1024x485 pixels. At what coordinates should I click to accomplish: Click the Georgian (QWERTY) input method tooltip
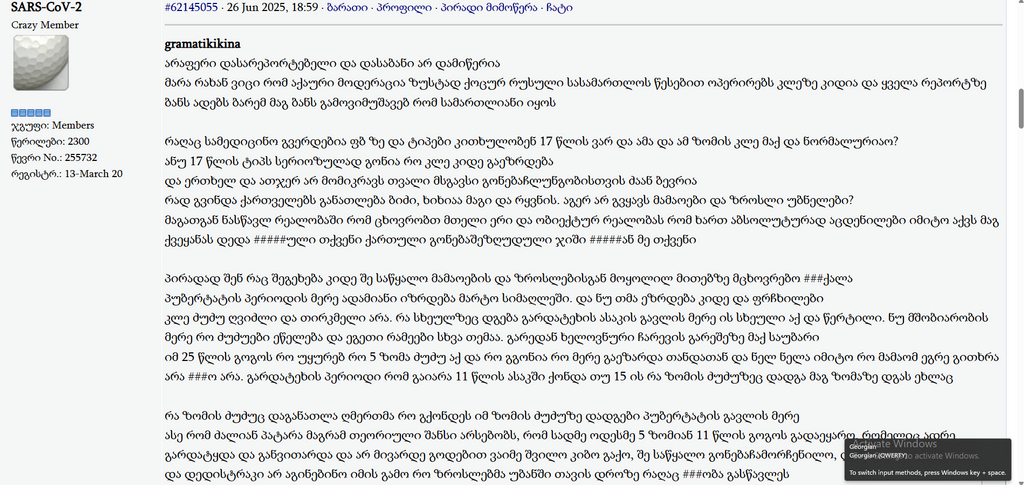pyautogui.click(x=927, y=460)
